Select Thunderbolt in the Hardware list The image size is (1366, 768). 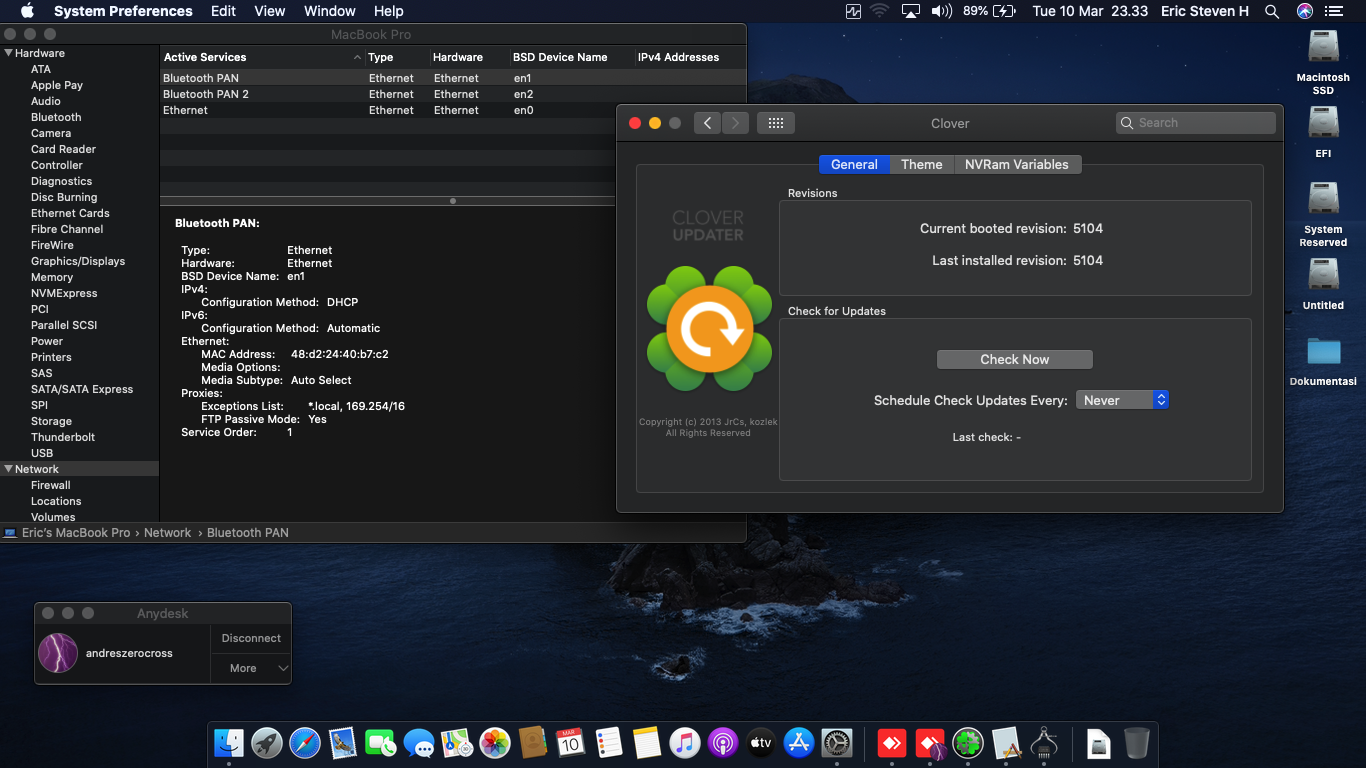(x=63, y=437)
